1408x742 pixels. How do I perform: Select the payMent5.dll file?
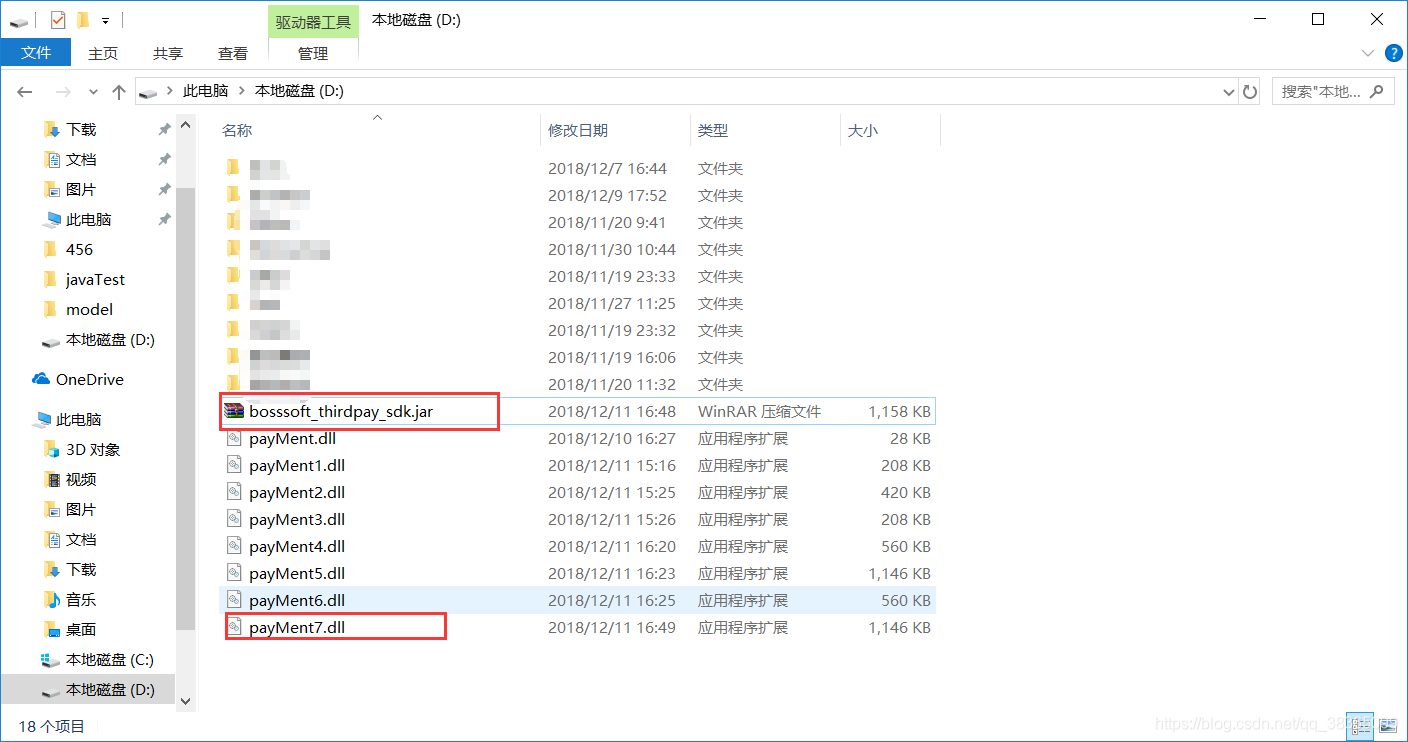pos(297,573)
